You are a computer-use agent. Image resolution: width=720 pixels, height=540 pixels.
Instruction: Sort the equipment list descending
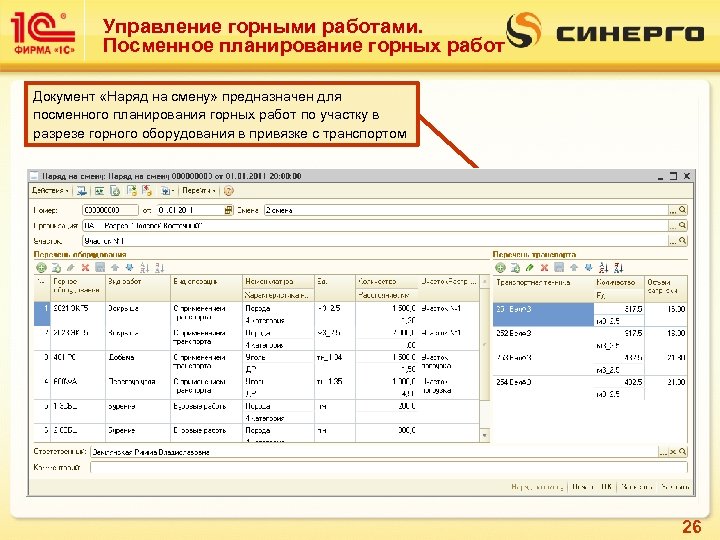coord(159,268)
